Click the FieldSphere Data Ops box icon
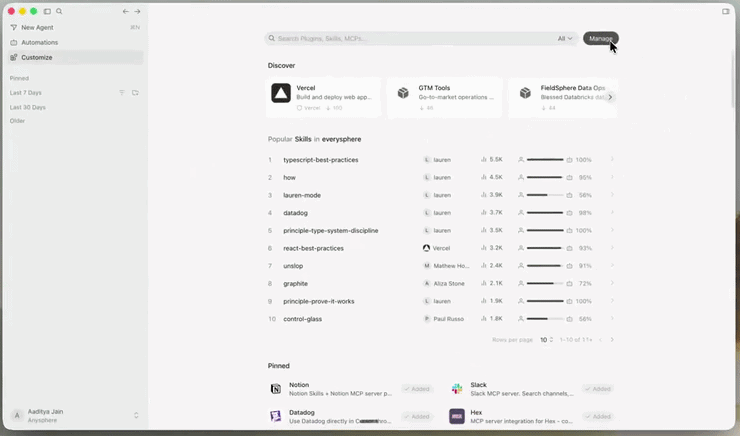The image size is (740, 436). pos(525,93)
